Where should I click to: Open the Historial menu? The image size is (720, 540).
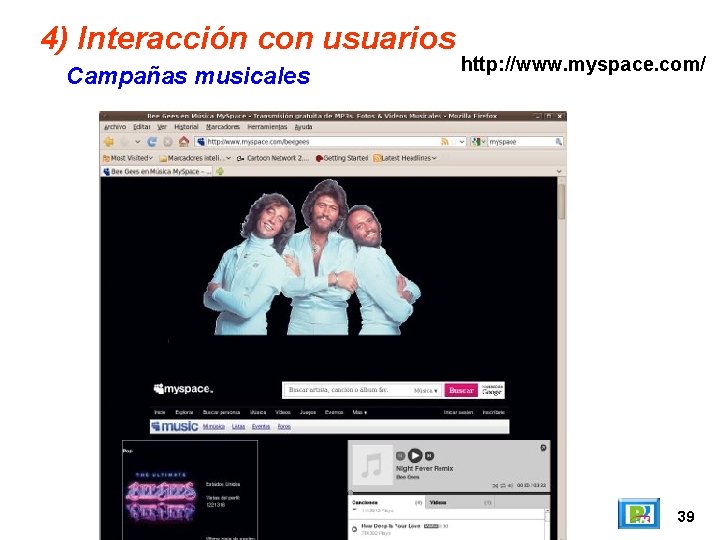[x=186, y=127]
